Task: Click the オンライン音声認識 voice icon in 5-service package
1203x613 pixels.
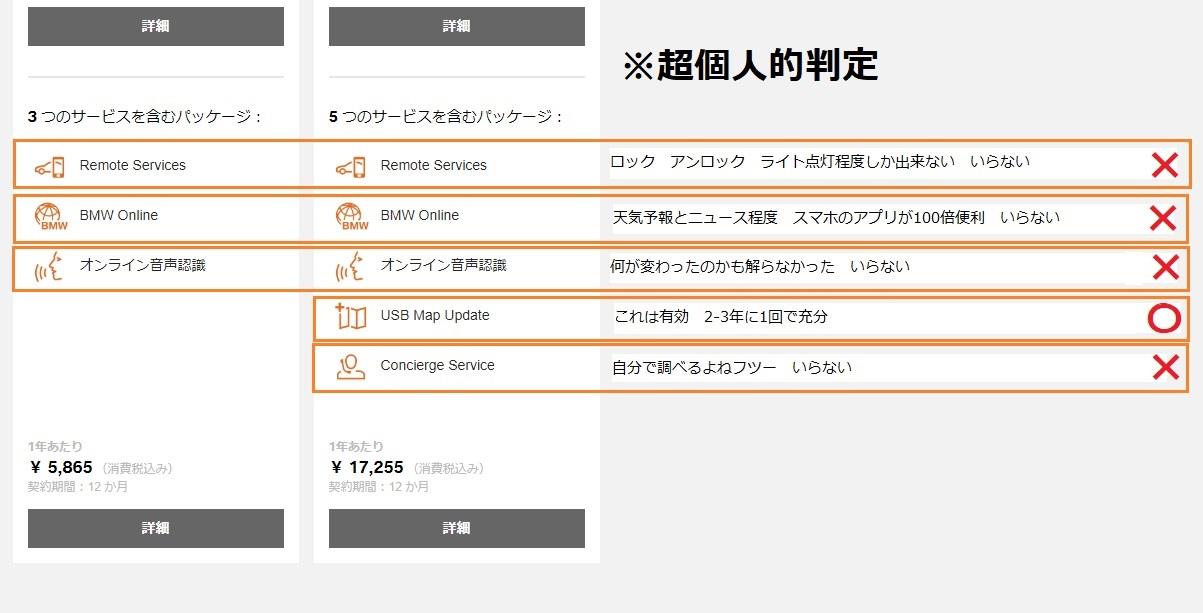Action: coord(350,267)
